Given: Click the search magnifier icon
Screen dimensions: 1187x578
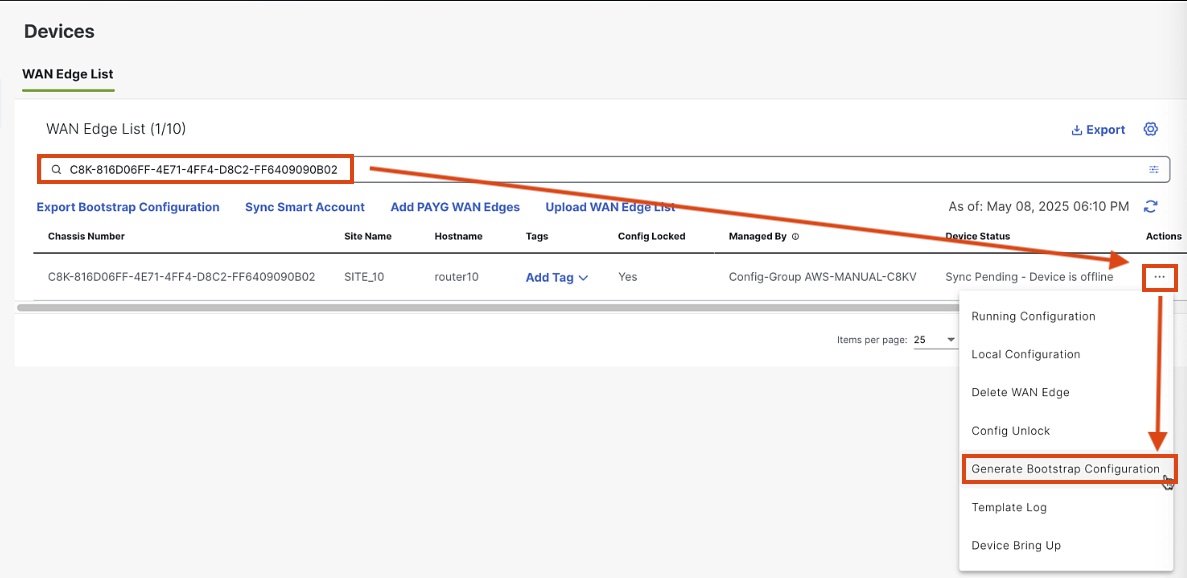Looking at the screenshot, I should 56,169.
